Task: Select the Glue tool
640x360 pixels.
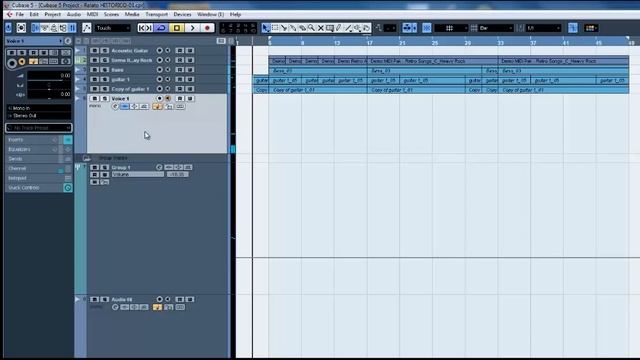Action: (293, 28)
